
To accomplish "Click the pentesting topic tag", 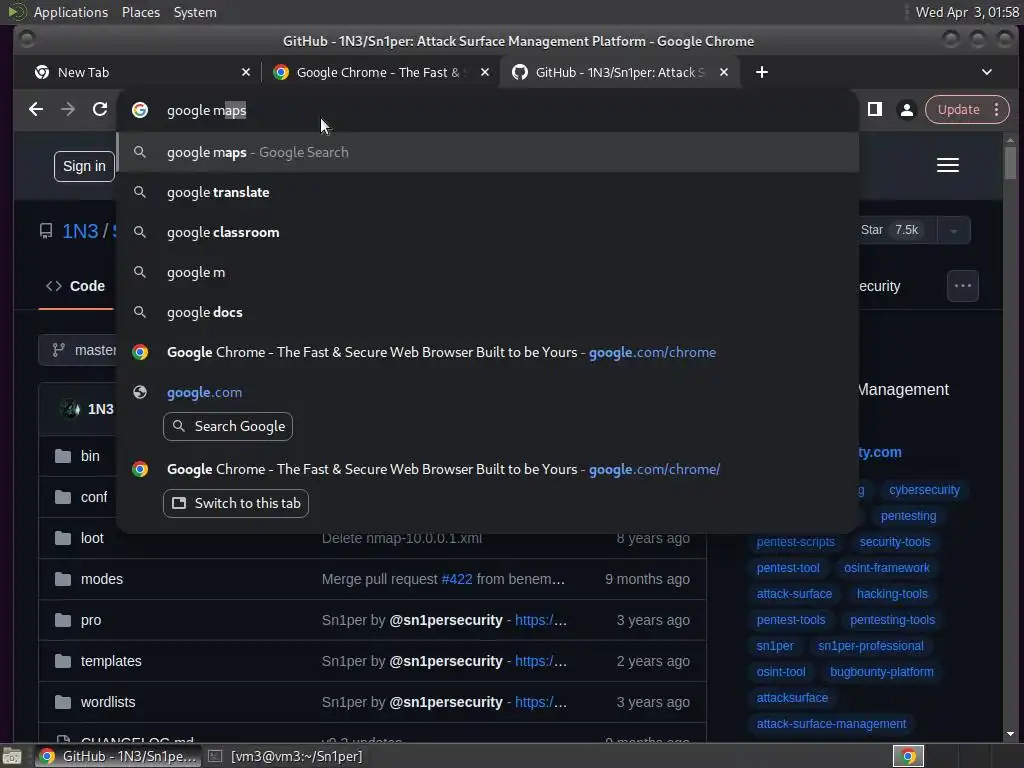I will tap(908, 516).
